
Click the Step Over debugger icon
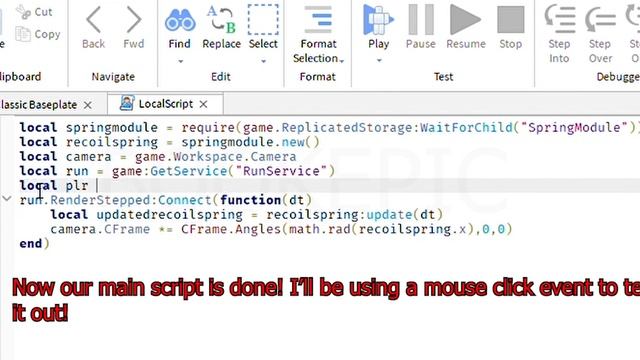click(600, 19)
